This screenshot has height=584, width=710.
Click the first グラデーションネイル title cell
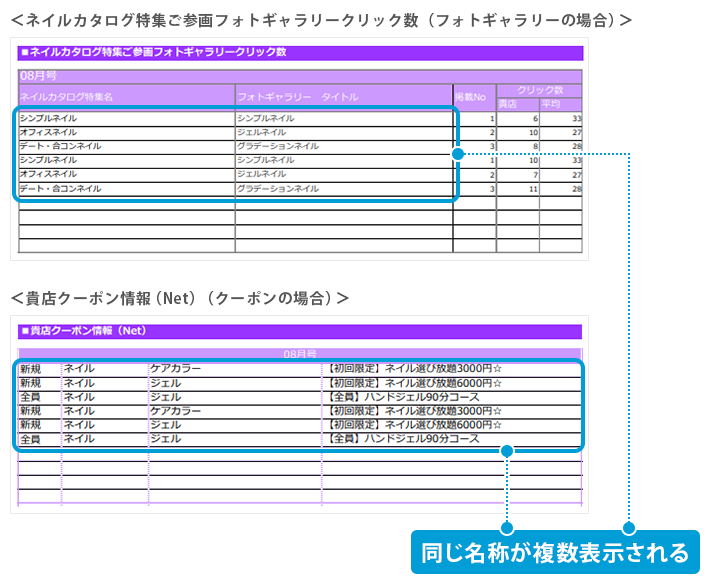[277, 146]
